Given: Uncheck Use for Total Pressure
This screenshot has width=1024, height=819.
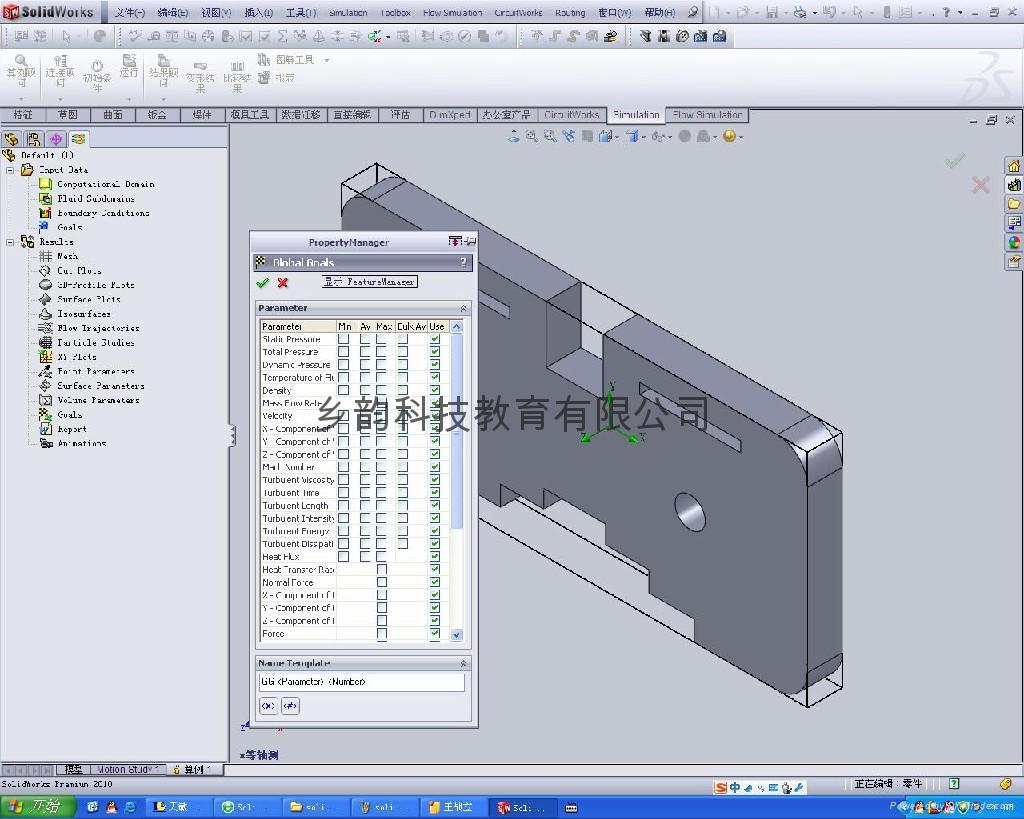Looking at the screenshot, I should [x=435, y=351].
